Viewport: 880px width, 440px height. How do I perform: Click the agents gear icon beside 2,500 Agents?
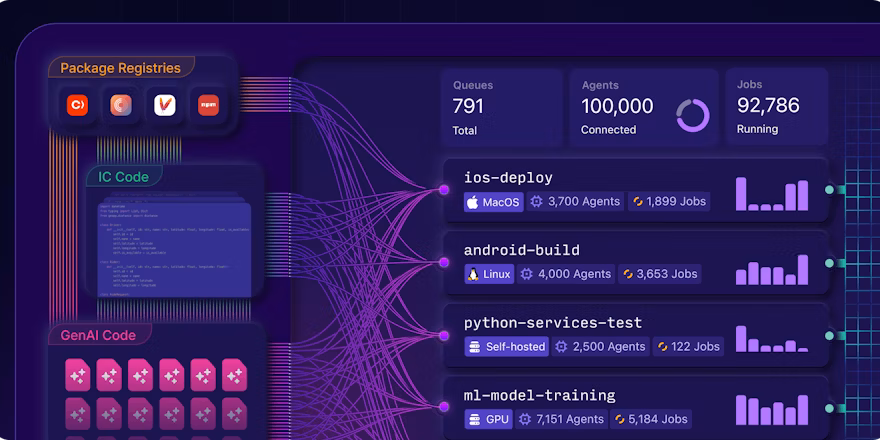561,347
